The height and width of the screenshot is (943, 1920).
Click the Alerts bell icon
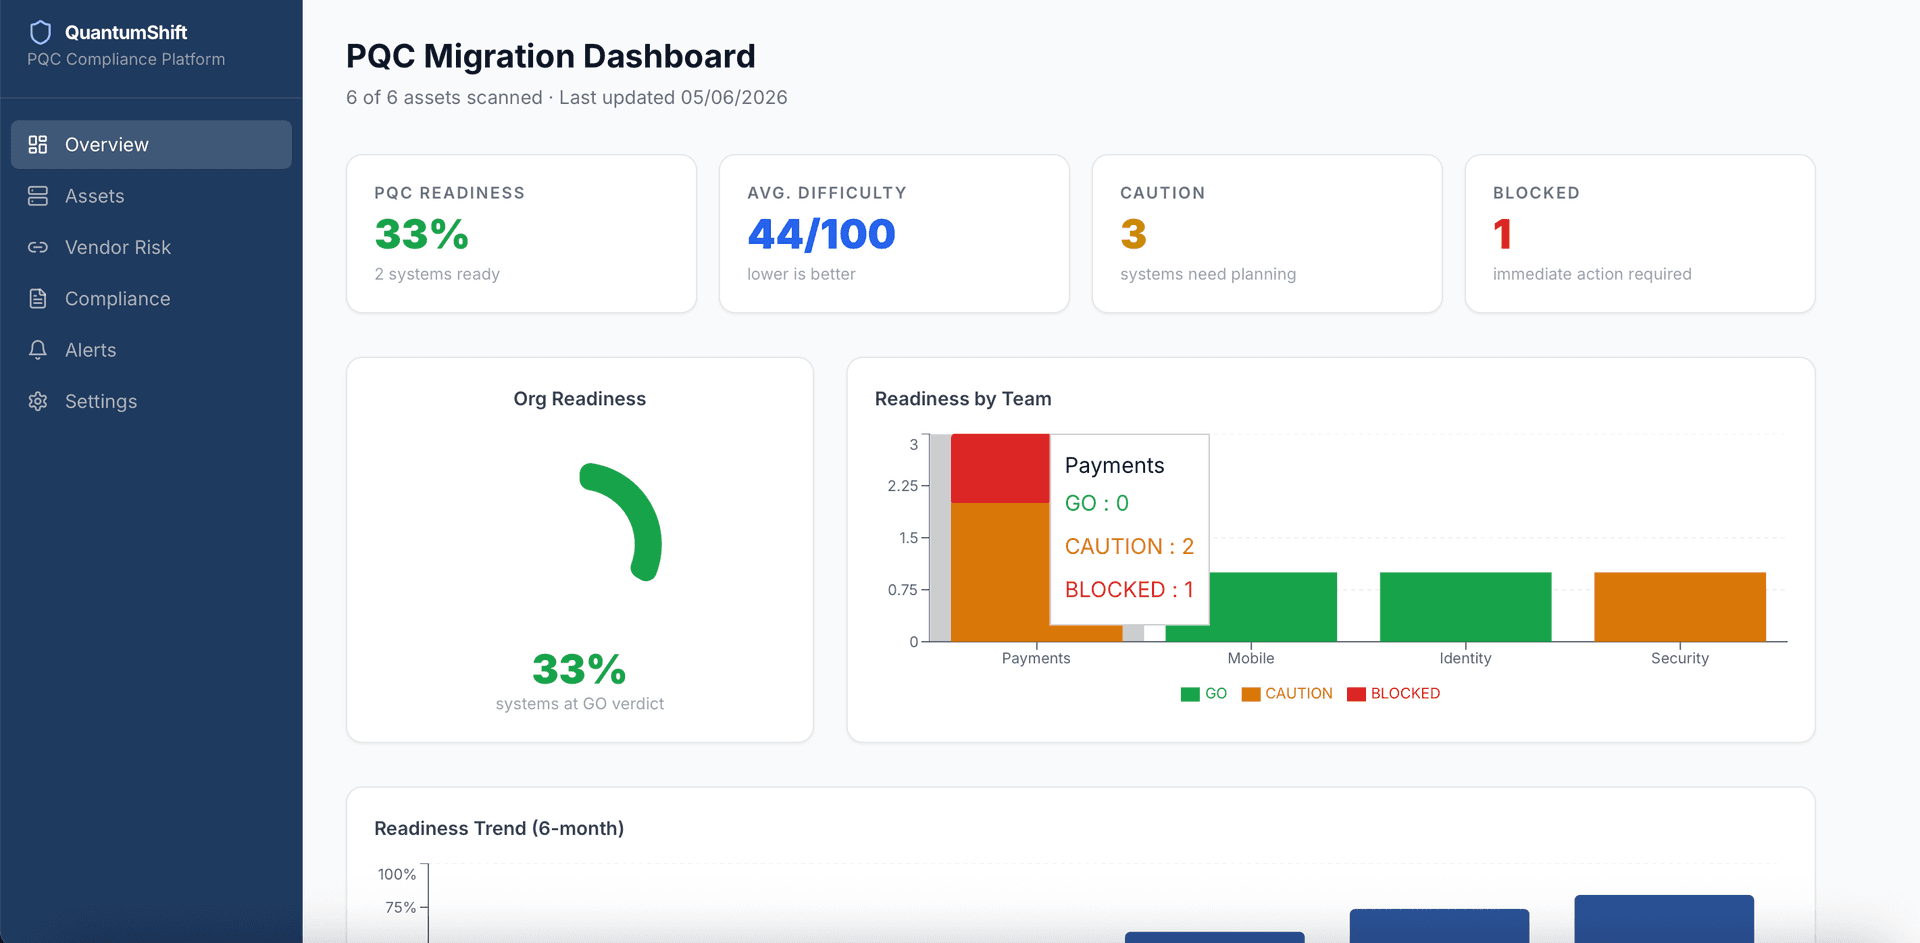pyautogui.click(x=38, y=350)
